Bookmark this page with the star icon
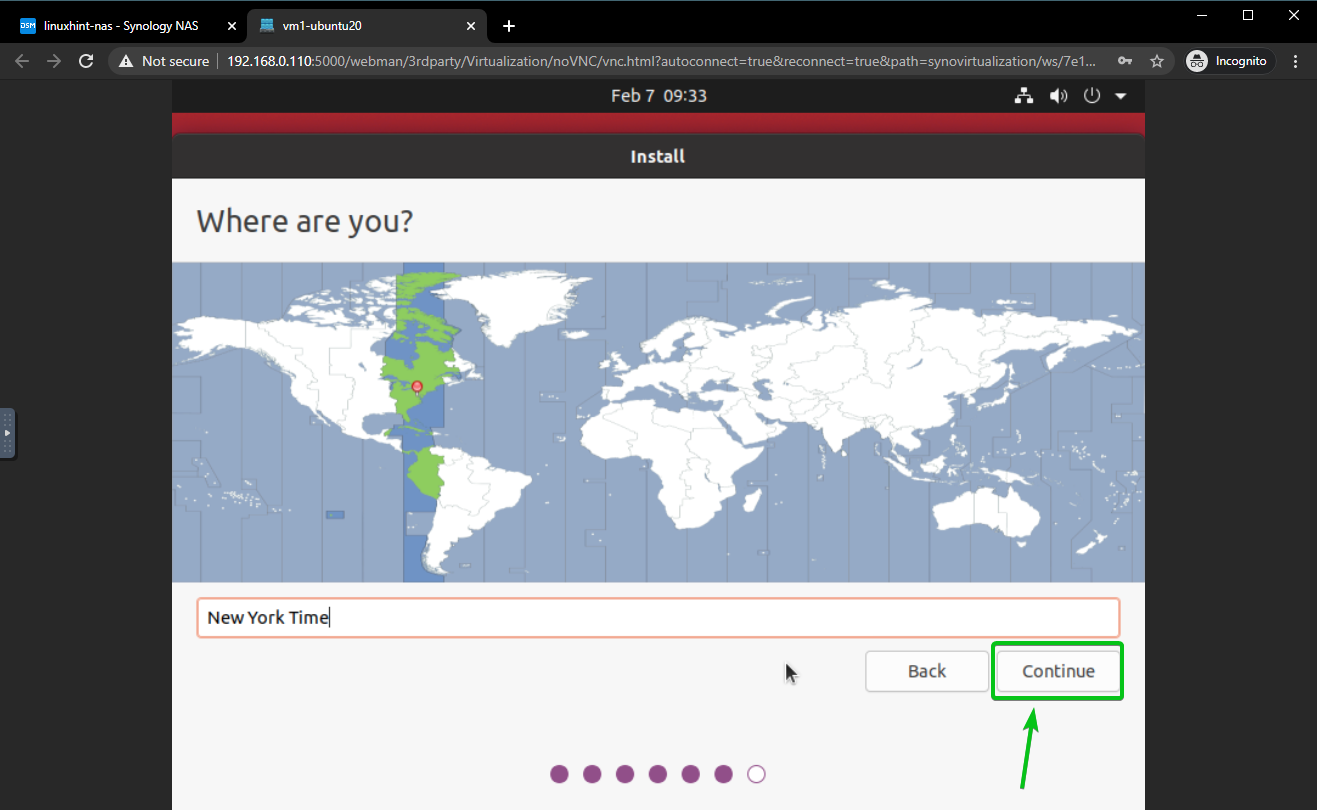Image resolution: width=1317 pixels, height=810 pixels. 1157,61
